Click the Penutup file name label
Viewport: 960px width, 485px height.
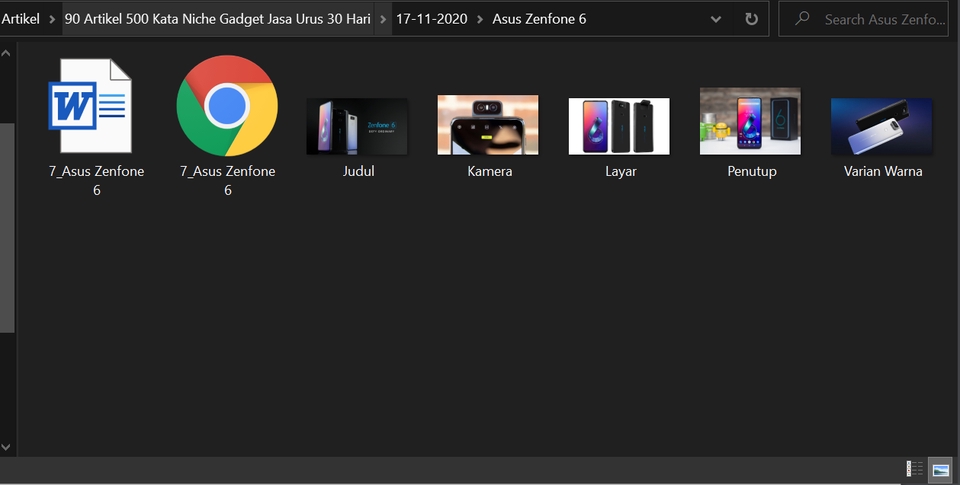[x=752, y=171]
